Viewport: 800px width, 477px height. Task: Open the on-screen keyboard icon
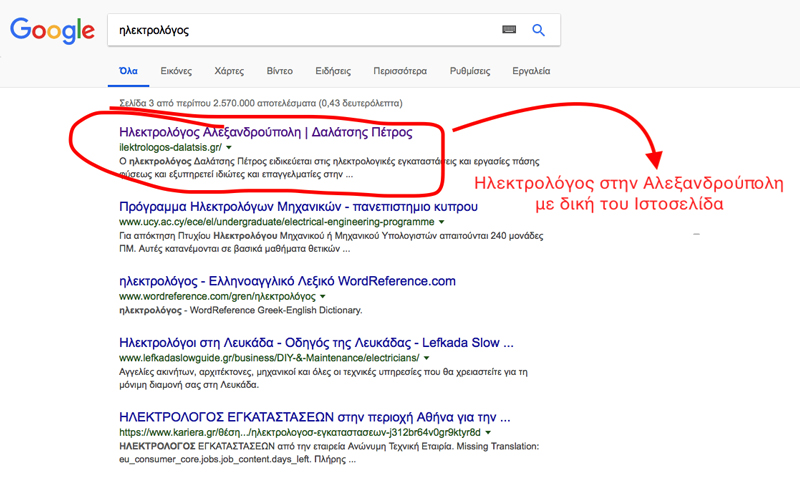click(x=509, y=31)
